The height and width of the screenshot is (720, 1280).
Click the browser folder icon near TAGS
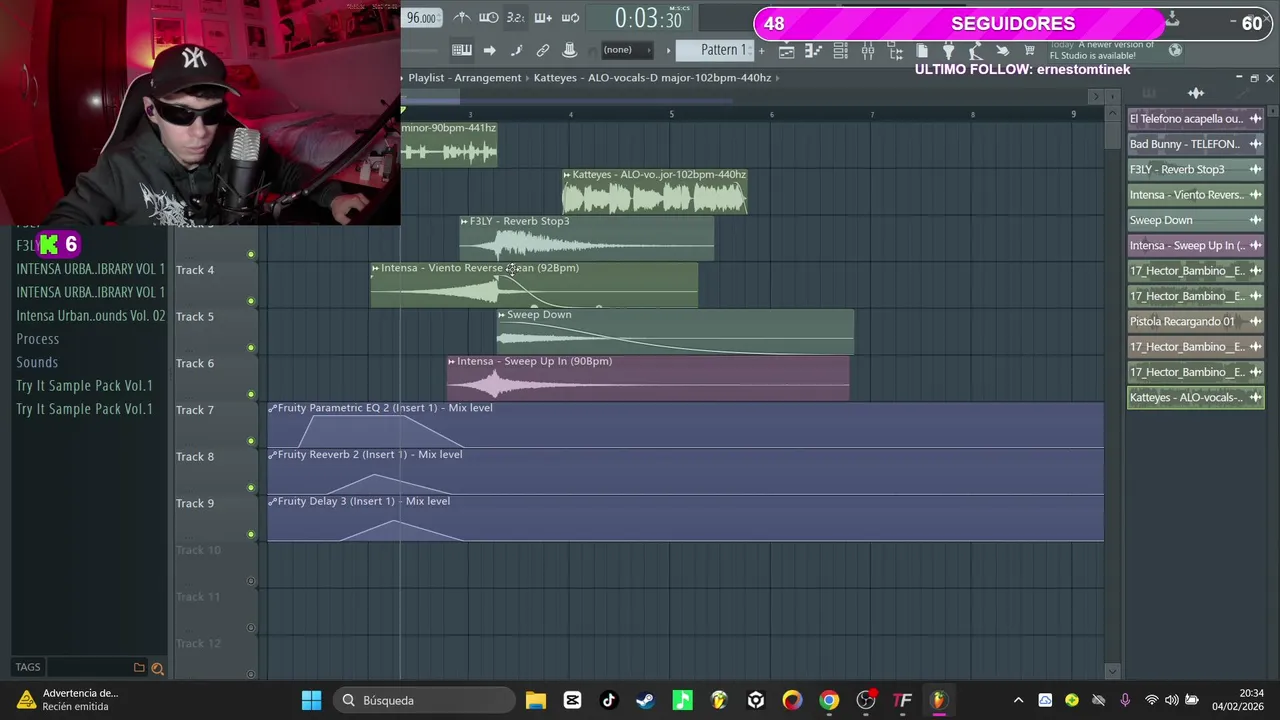coord(139,667)
